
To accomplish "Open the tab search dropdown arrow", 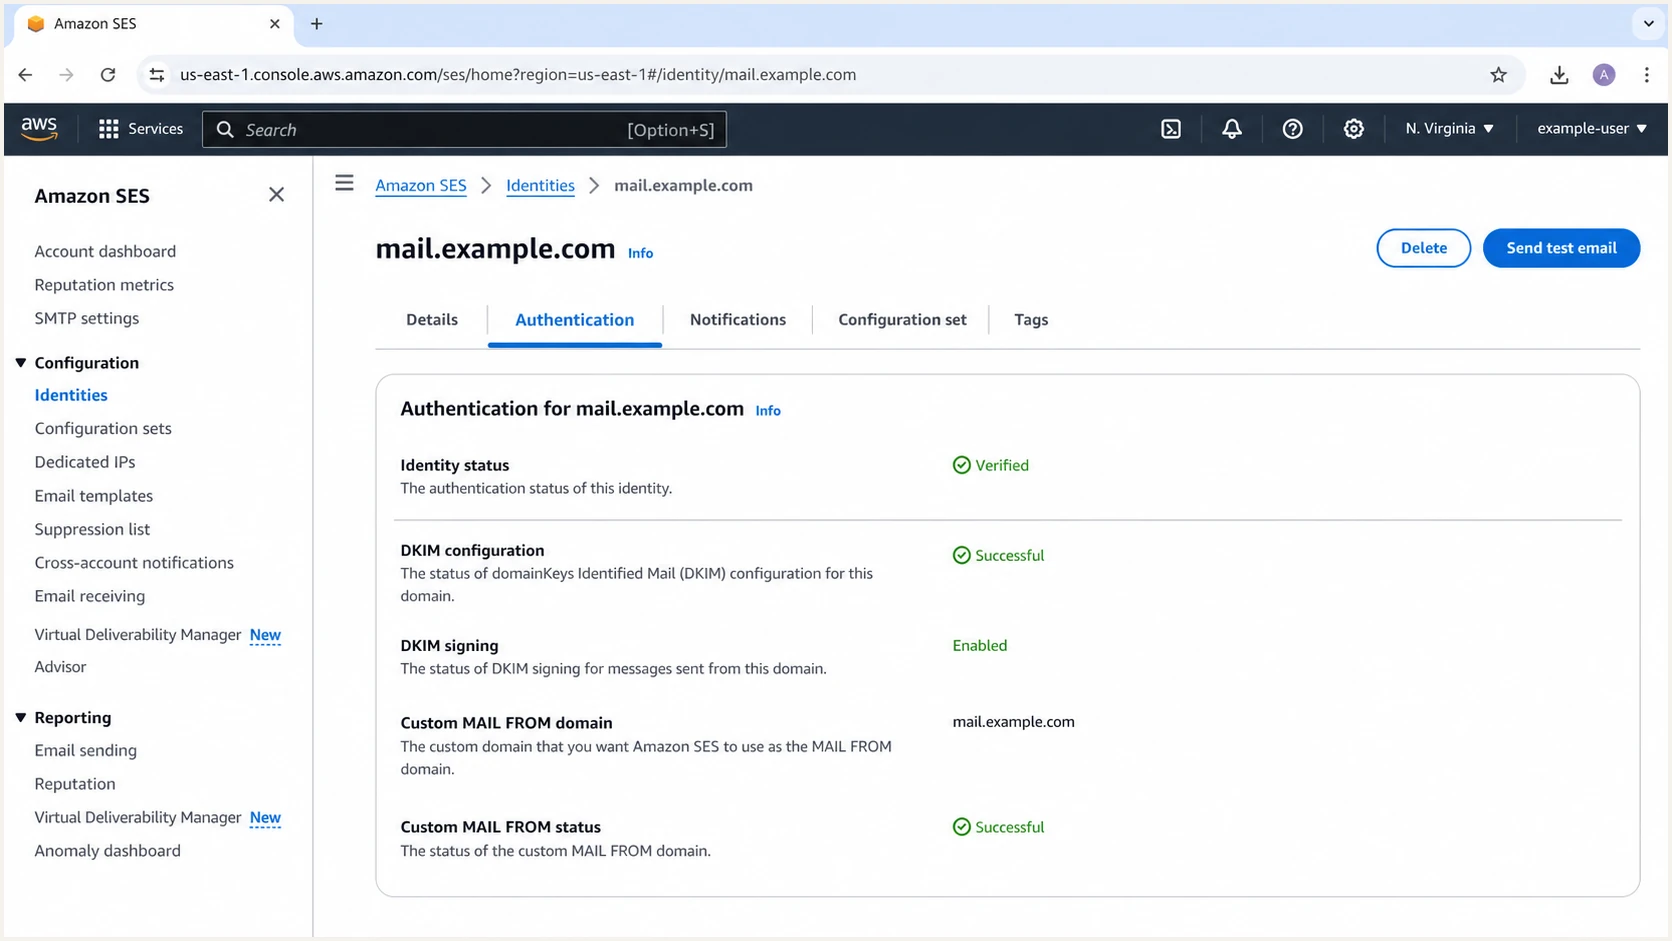I will [1648, 24].
